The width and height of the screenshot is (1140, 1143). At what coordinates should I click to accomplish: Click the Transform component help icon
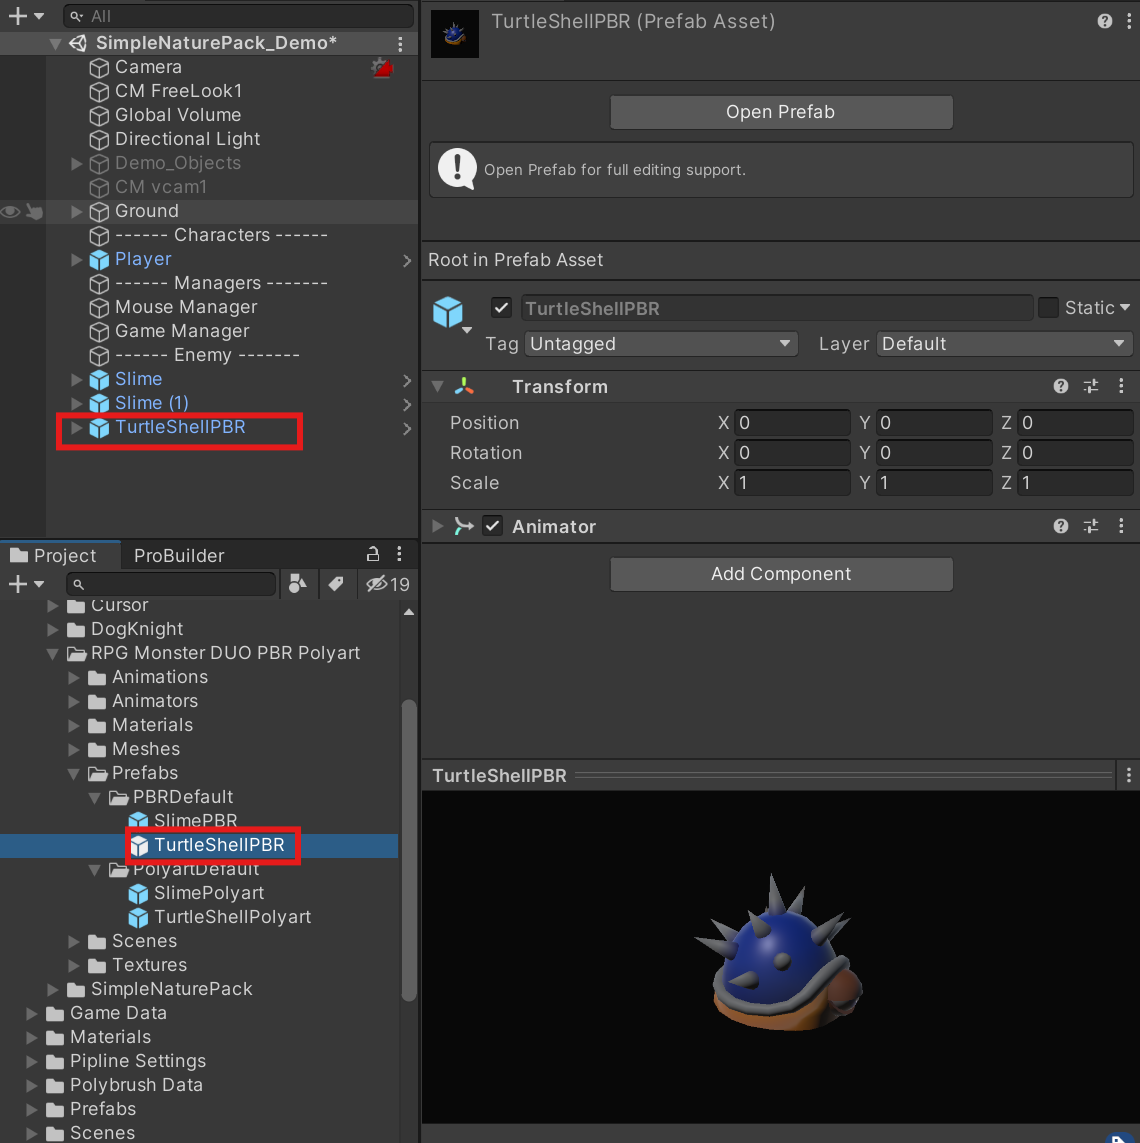[x=1061, y=386]
